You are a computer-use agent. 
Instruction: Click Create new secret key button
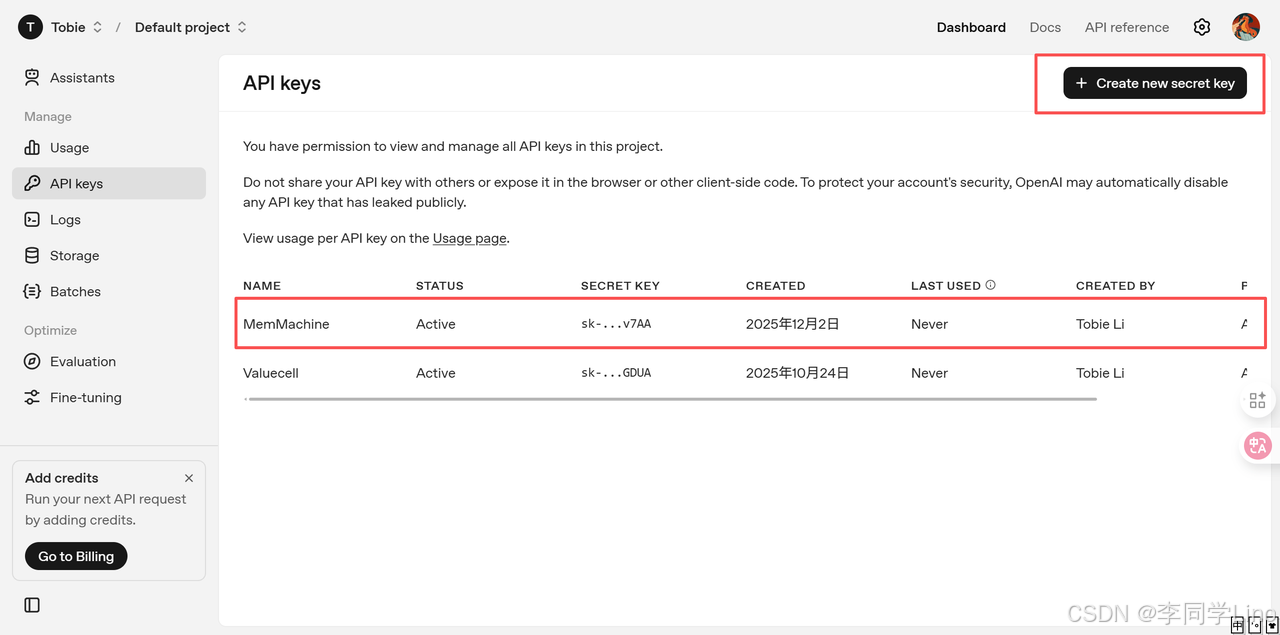pos(1155,83)
